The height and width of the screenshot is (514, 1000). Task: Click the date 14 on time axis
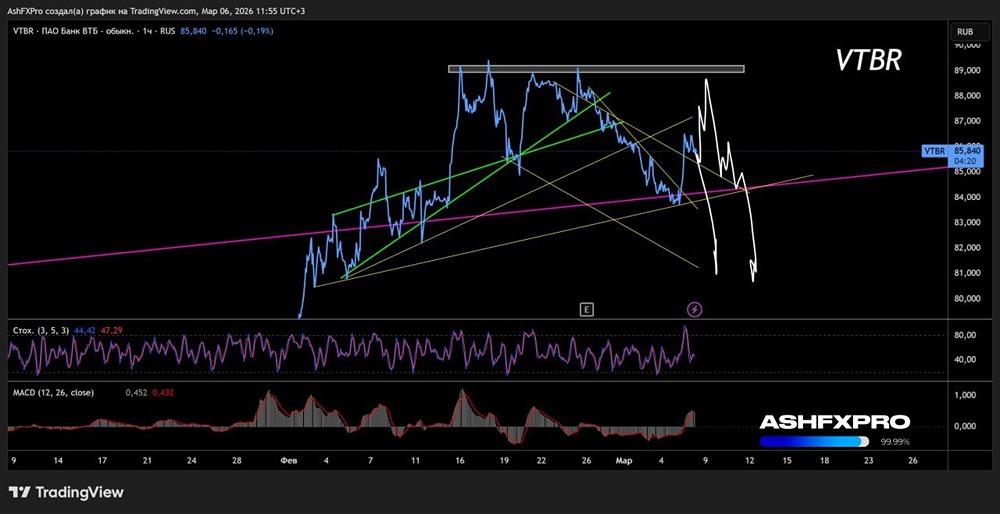[58, 460]
